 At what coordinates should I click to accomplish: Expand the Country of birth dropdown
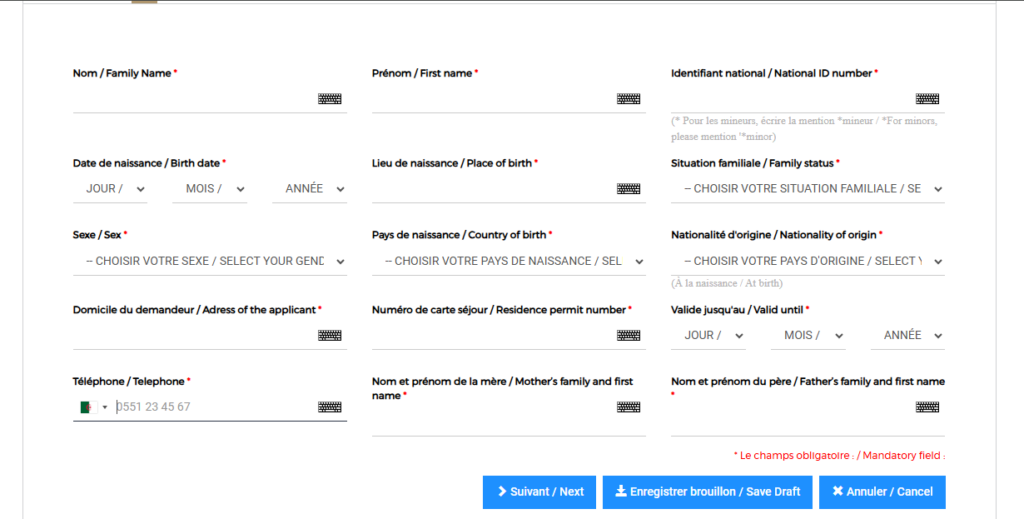tap(509, 261)
